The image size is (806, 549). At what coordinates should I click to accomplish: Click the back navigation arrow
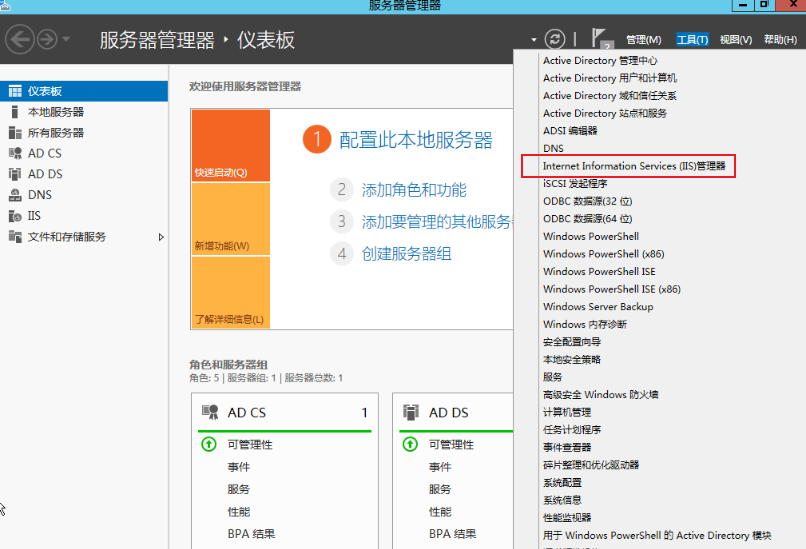pyautogui.click(x=20, y=39)
